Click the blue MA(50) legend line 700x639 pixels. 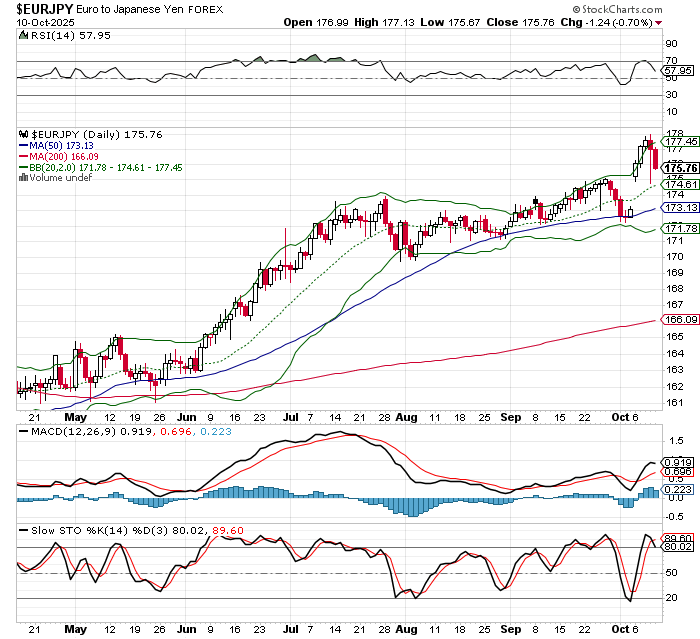[x=24, y=145]
